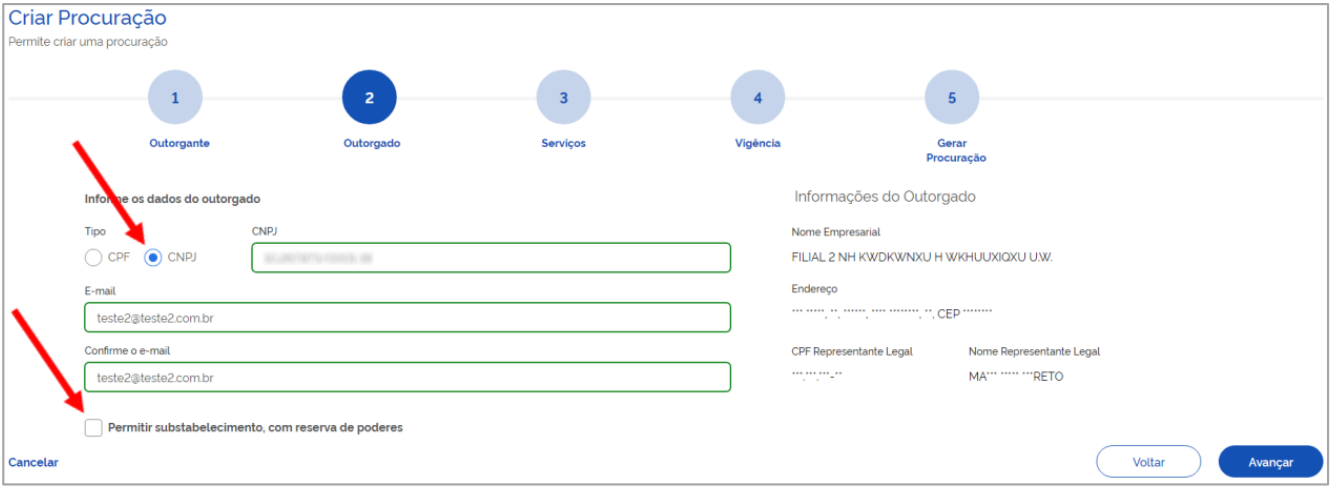1333x489 pixels.
Task: Click the E-mail input field
Action: 408,317
